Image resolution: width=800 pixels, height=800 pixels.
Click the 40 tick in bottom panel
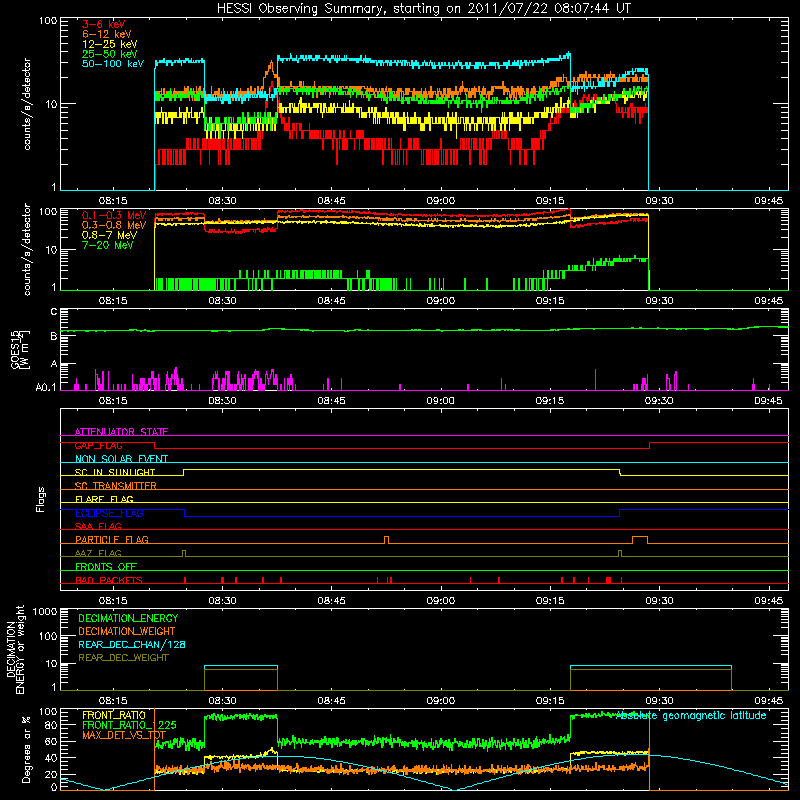pyautogui.click(x=51, y=758)
